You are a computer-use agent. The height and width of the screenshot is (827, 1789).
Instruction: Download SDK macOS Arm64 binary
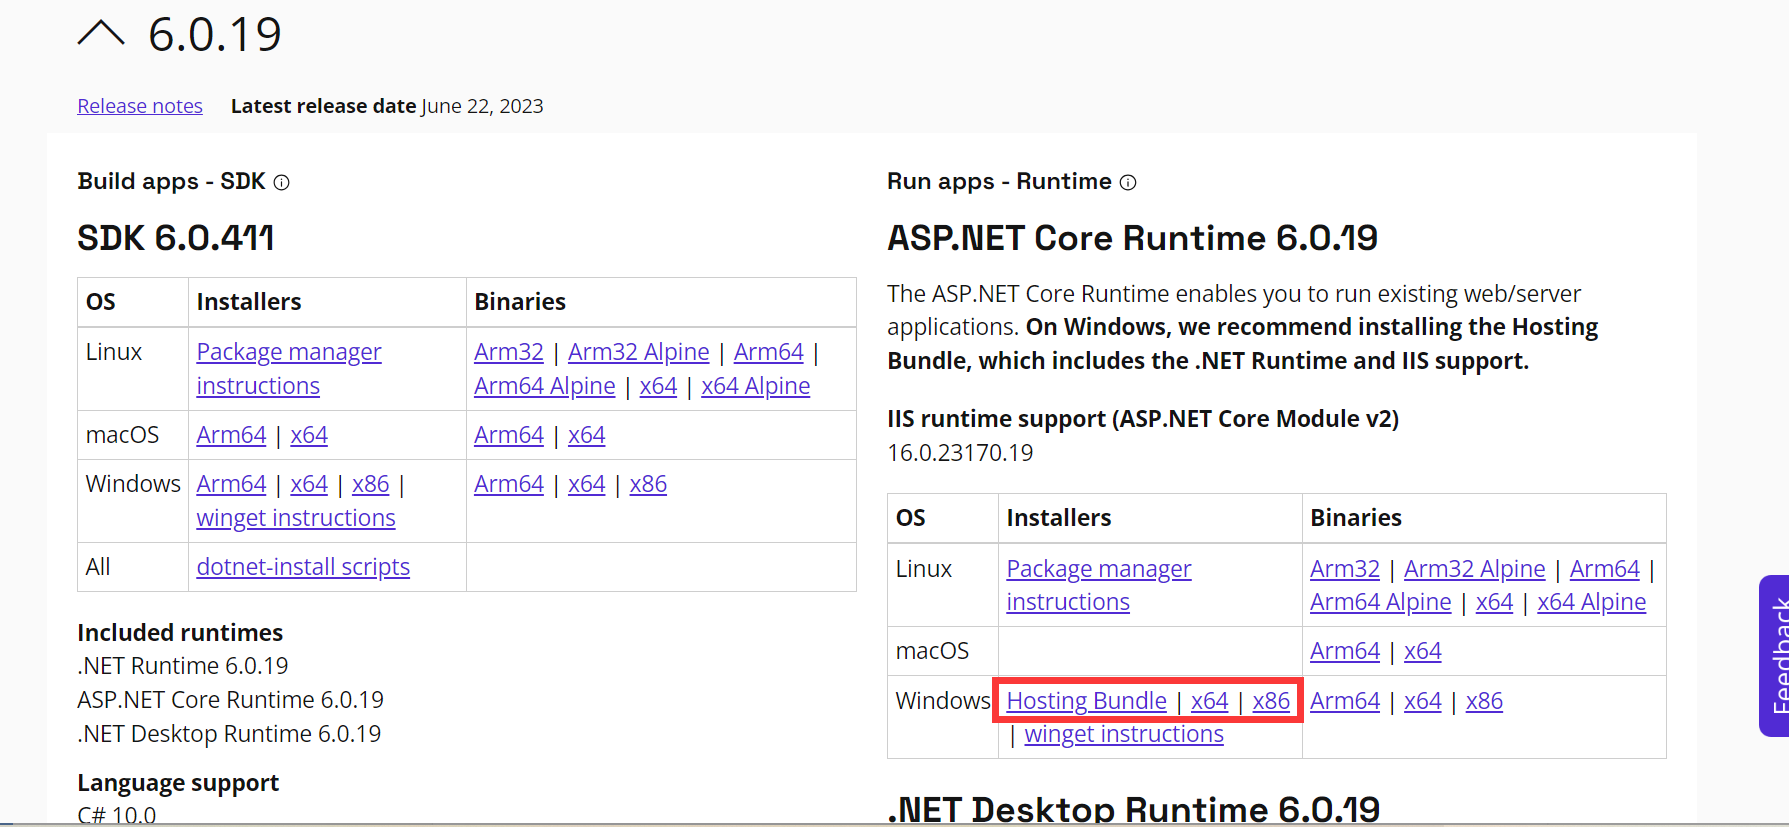click(509, 435)
